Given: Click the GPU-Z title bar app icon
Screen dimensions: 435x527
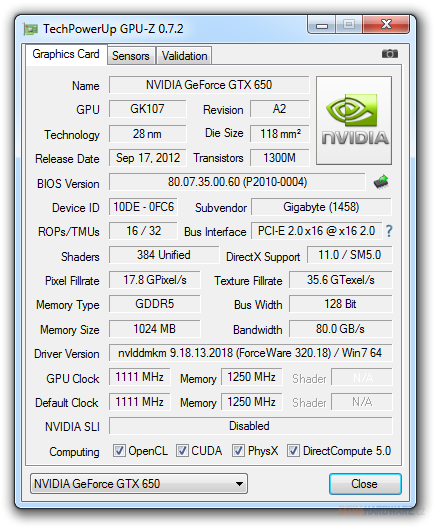Looking at the screenshot, I should click(x=31, y=29).
